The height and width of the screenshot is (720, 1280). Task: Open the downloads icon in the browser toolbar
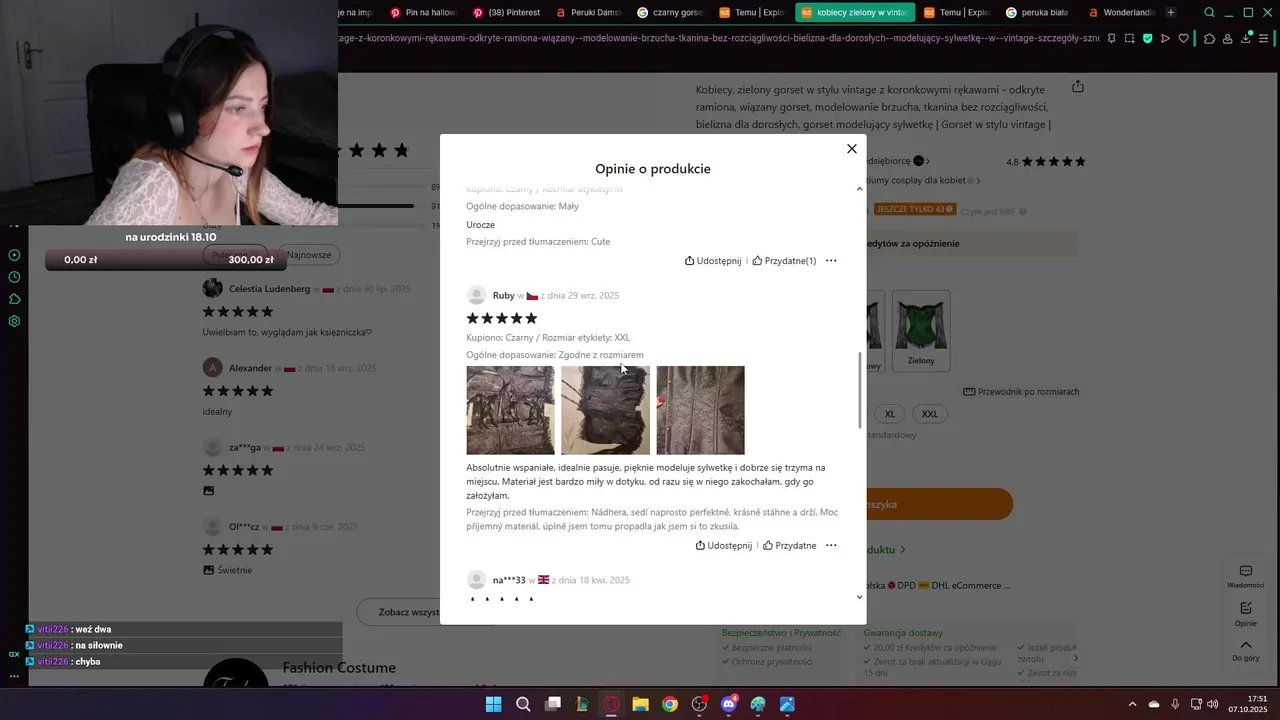(1246, 39)
